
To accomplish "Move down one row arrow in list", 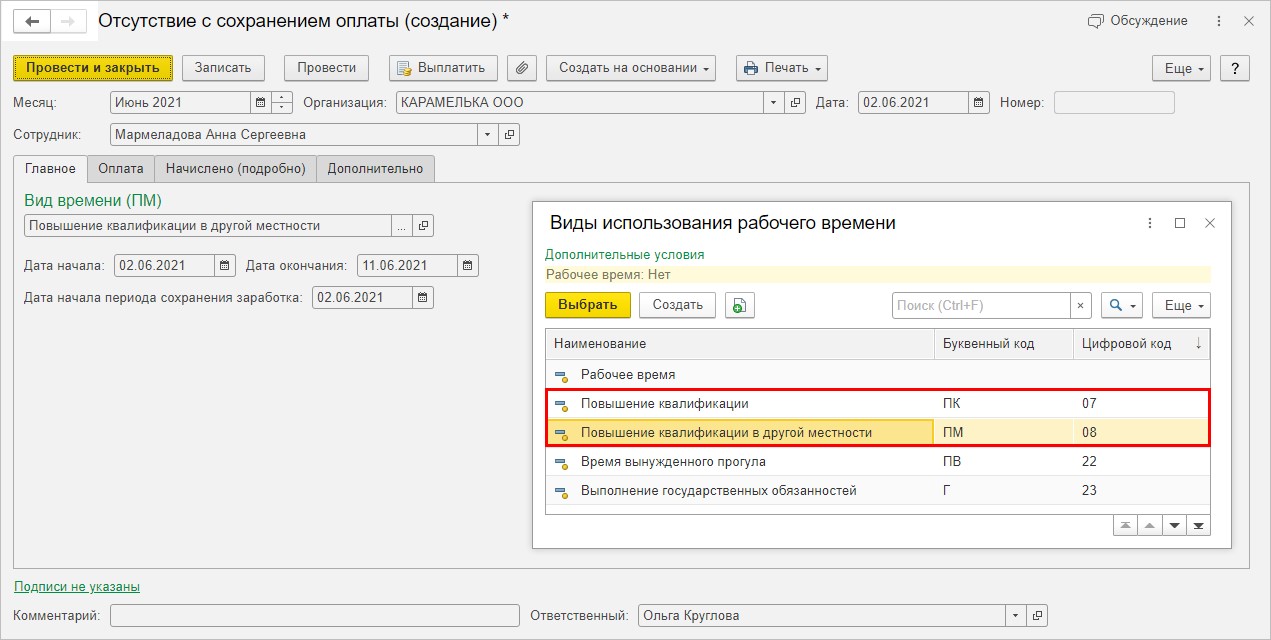I will [1174, 525].
